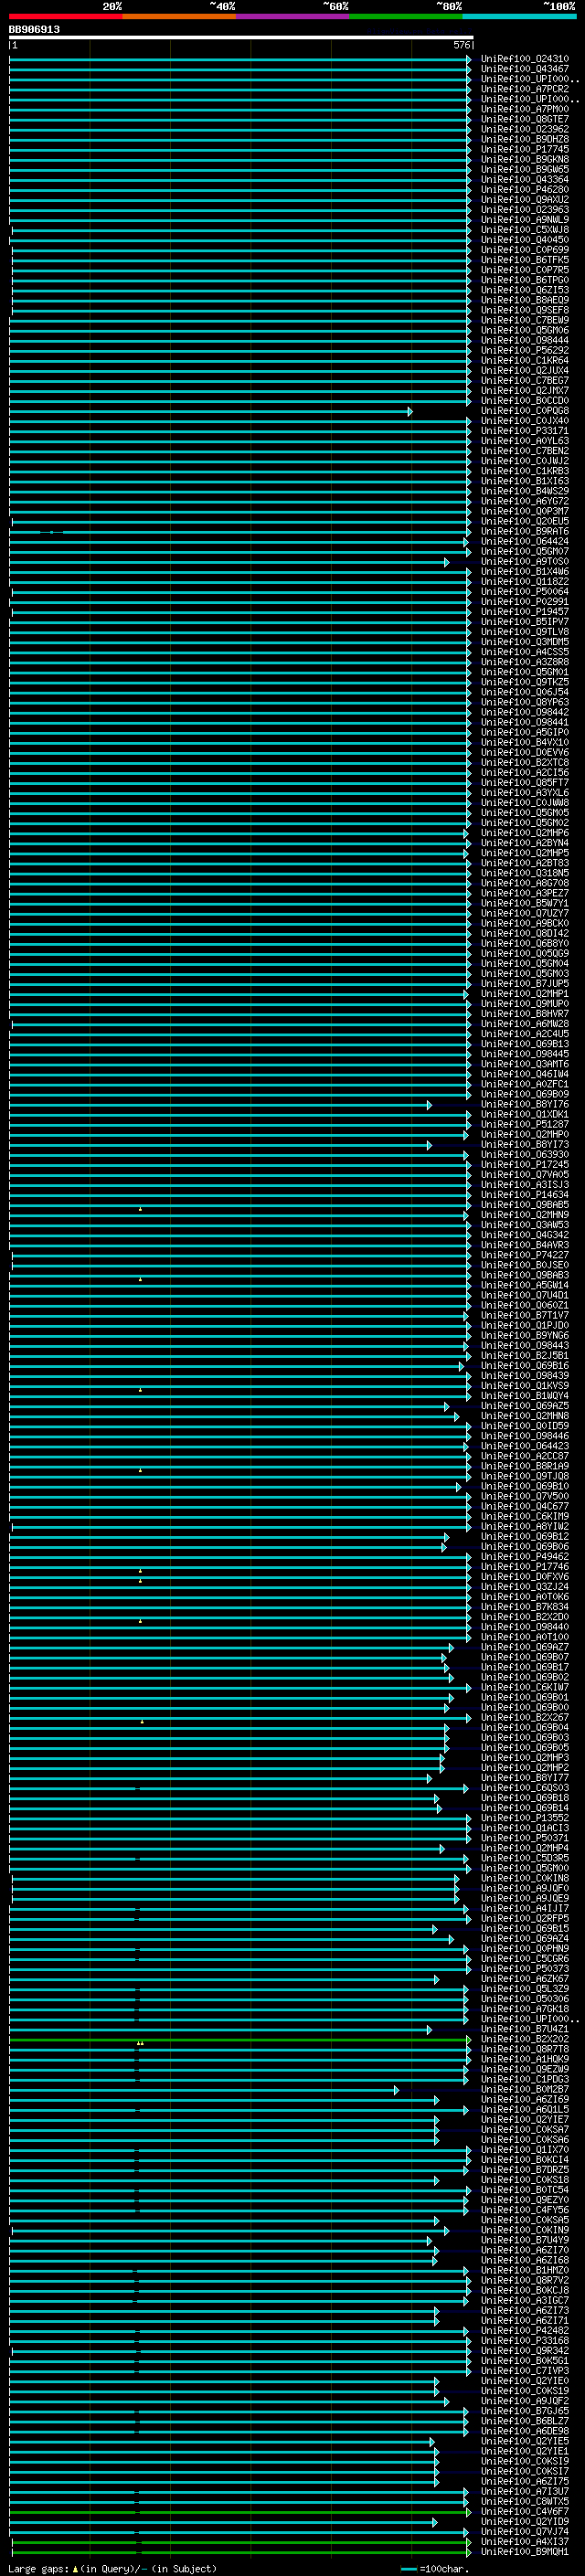Screen dimensions: 585x2576
Task: Select hit label UniRef100_B9GW65
Action: tap(525, 169)
